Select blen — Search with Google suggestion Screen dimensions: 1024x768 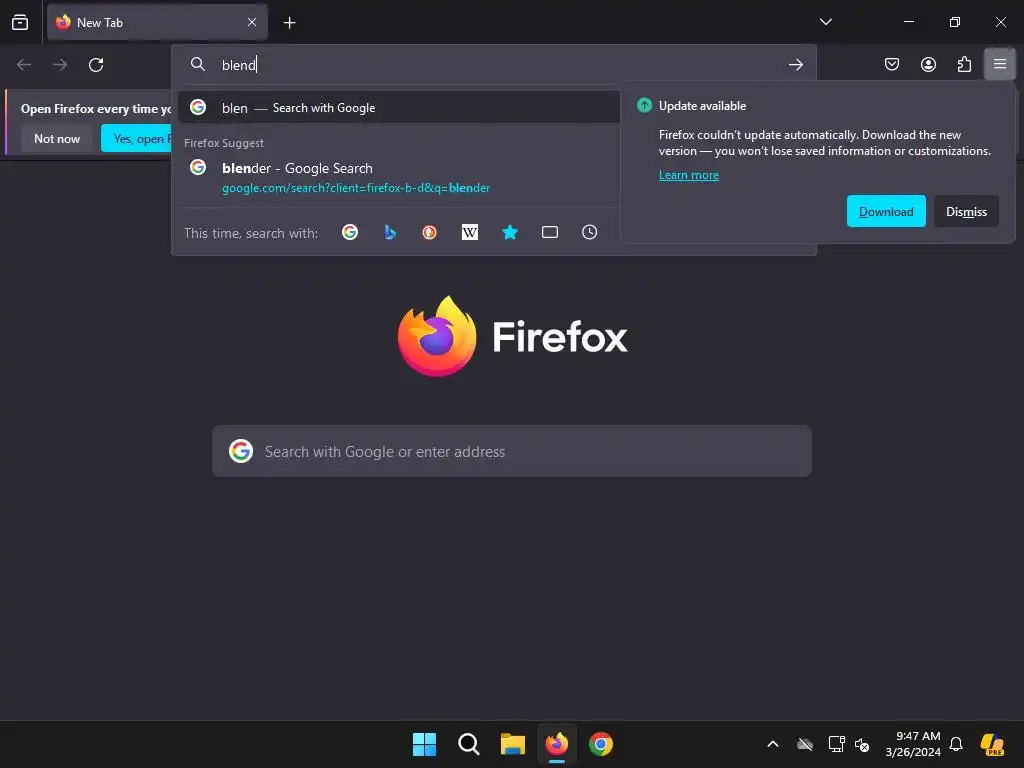pos(399,108)
